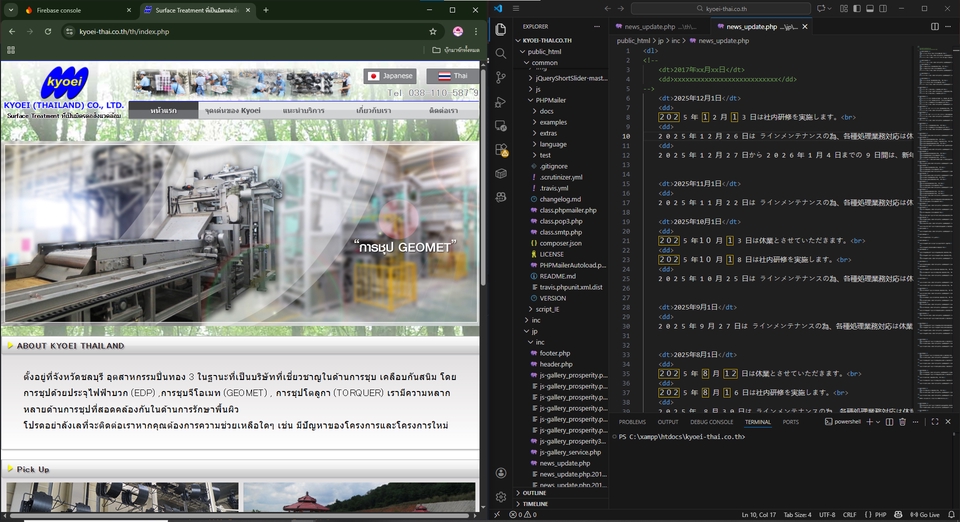
Task: Switch website language to Thai
Action: (x=452, y=76)
